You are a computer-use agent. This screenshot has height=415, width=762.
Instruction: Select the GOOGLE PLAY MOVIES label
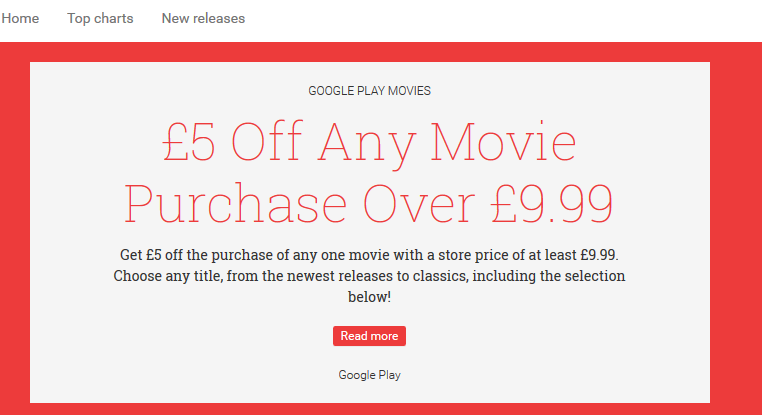coord(369,91)
